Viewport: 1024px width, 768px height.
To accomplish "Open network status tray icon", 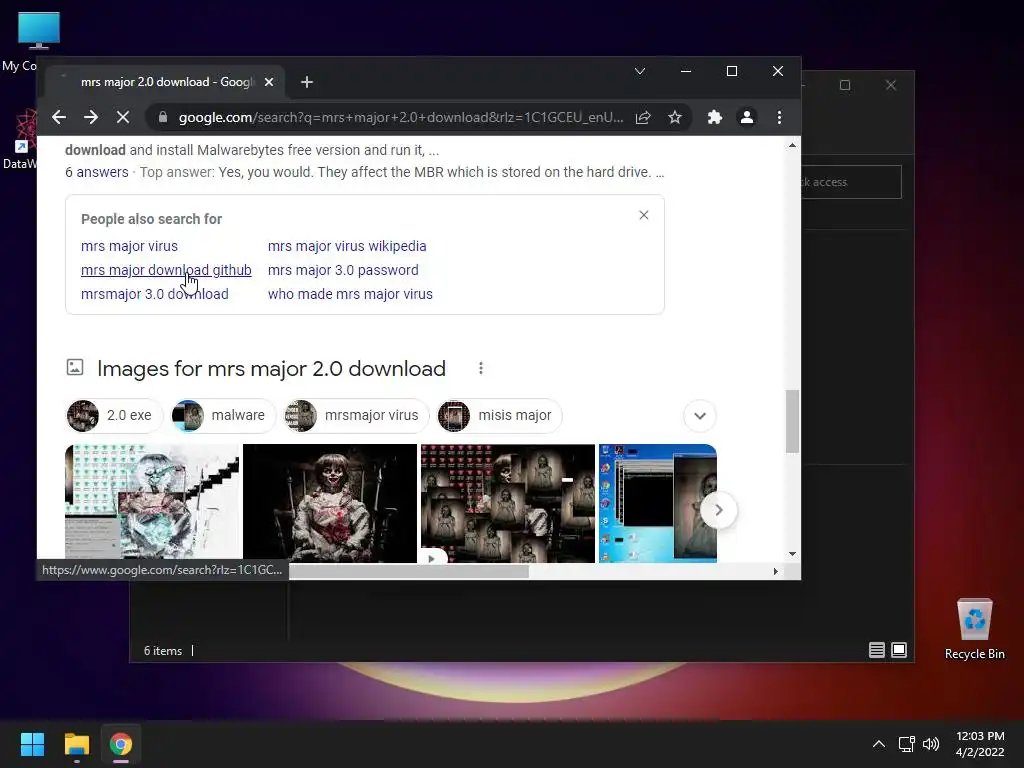I will 906,744.
